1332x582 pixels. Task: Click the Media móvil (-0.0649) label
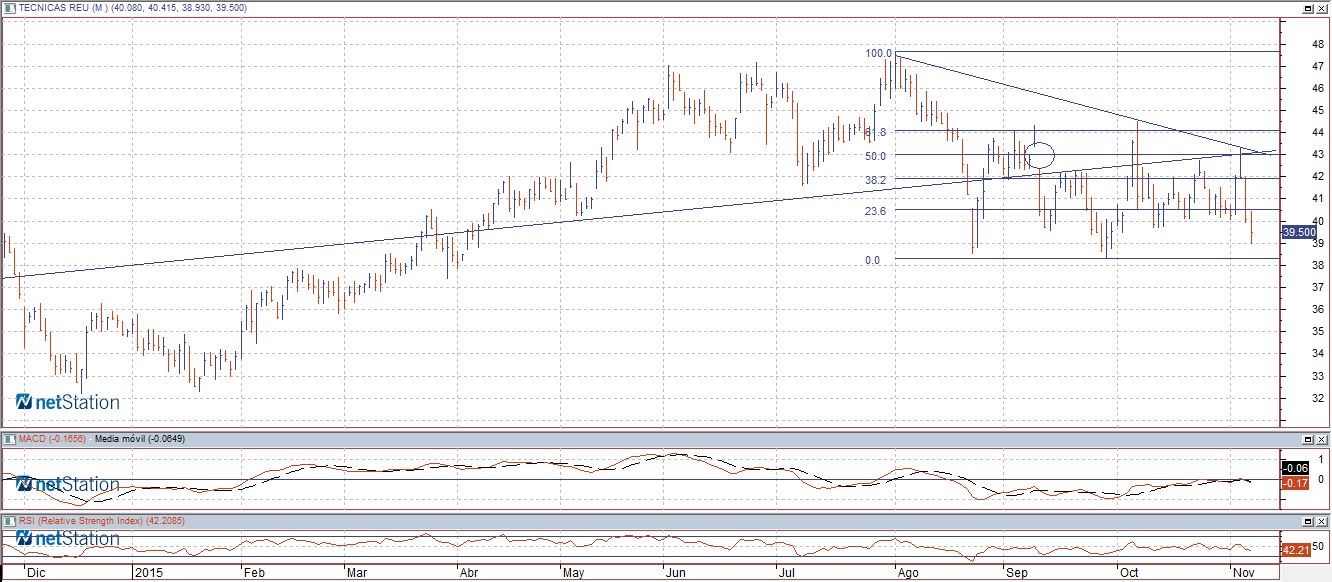click(141, 439)
